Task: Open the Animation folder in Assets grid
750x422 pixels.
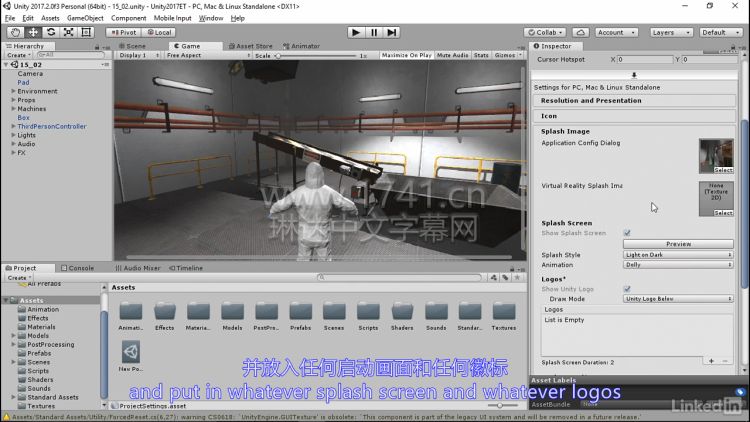Action: [131, 312]
